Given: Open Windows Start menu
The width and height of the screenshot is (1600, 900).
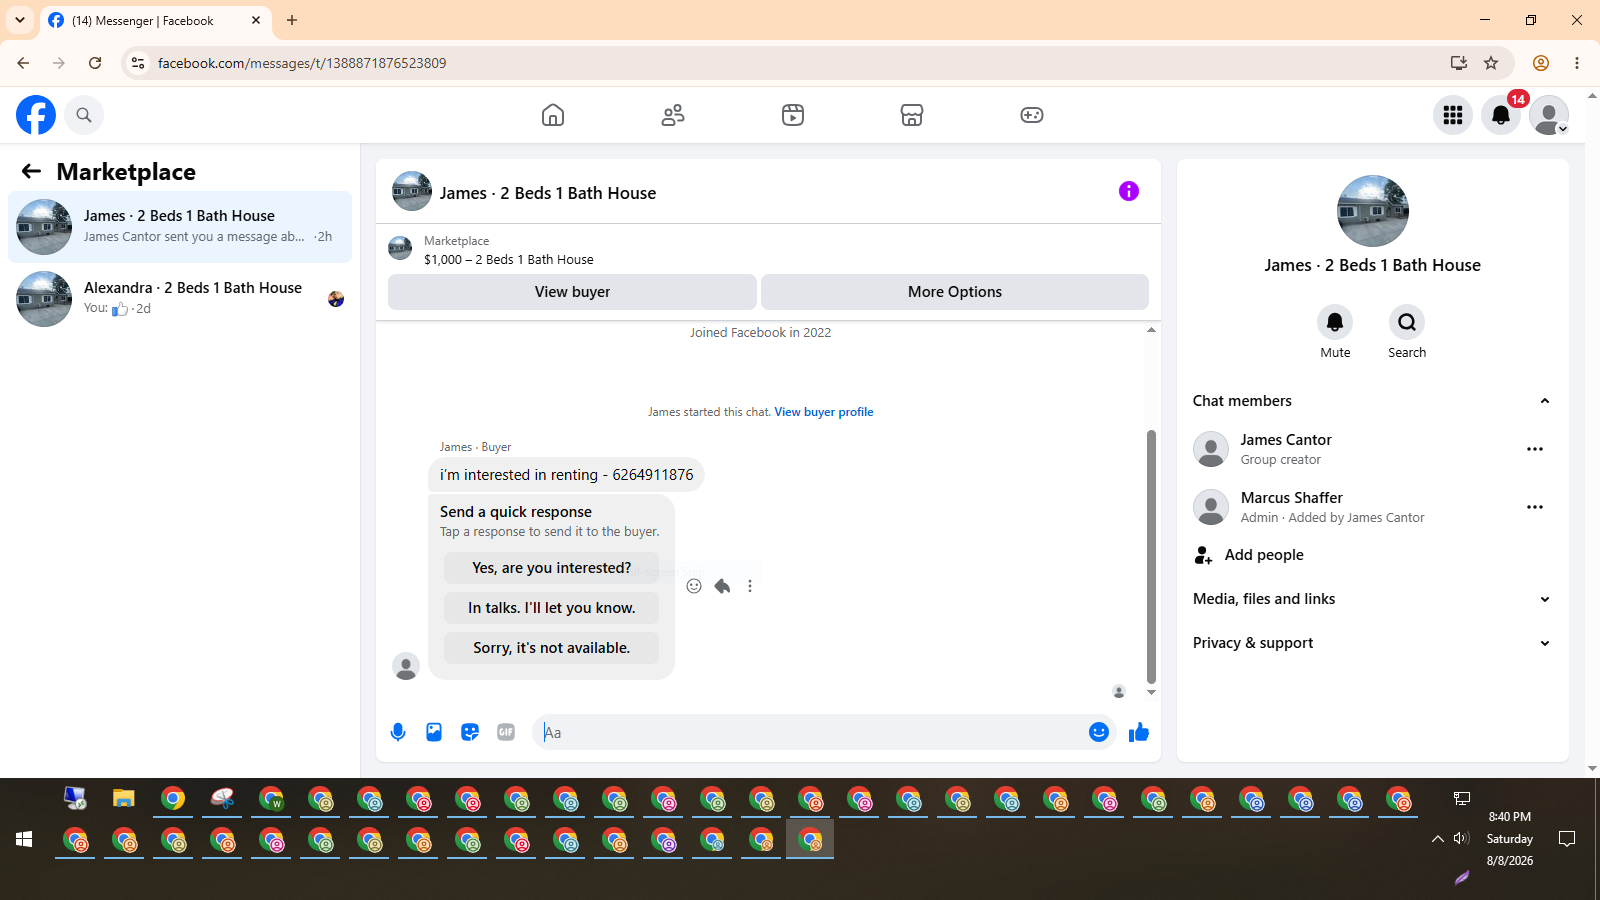Looking at the screenshot, I should click(x=24, y=839).
